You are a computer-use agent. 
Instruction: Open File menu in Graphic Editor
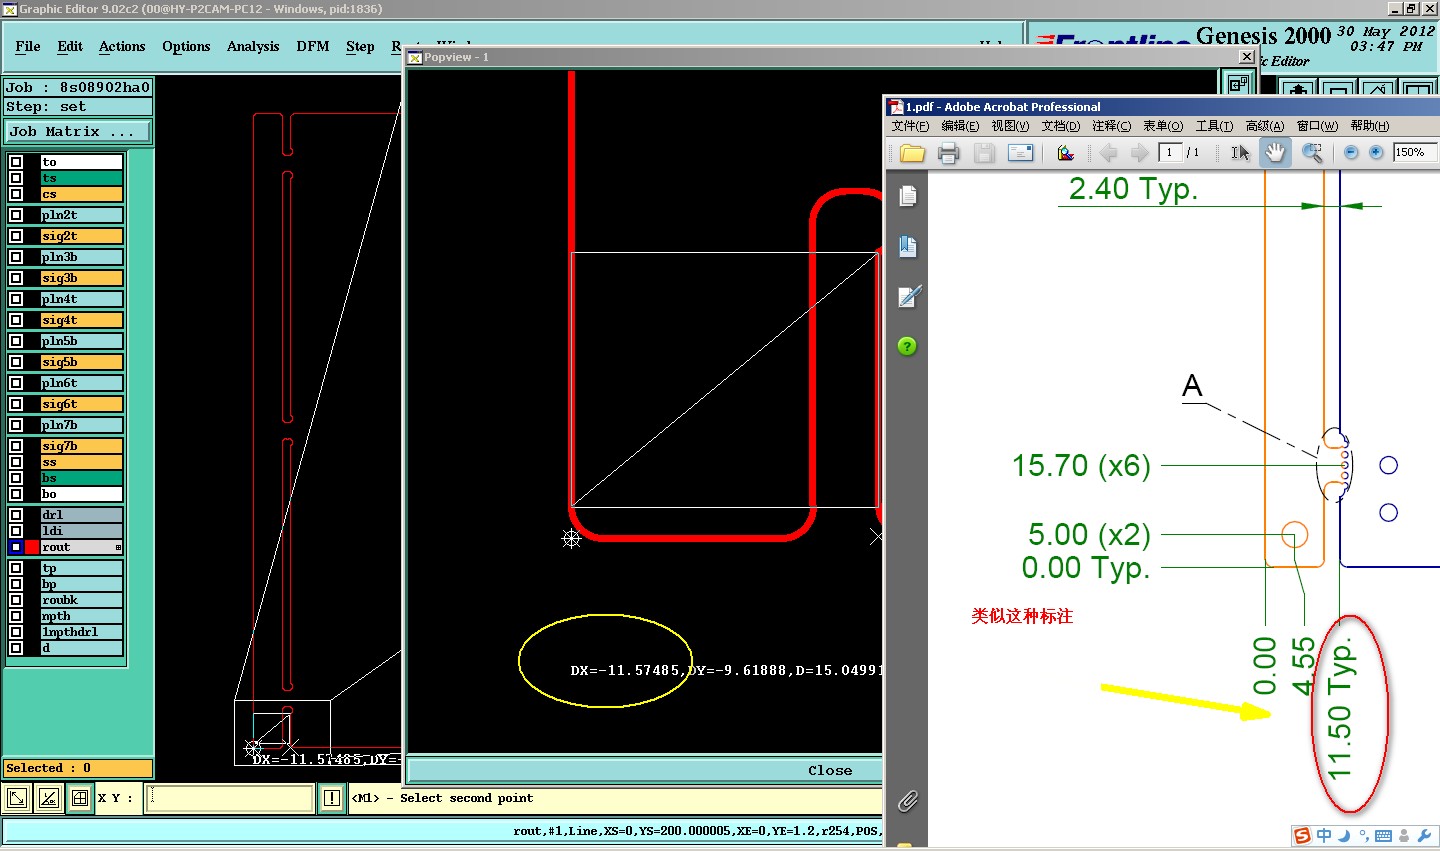tap(28, 46)
